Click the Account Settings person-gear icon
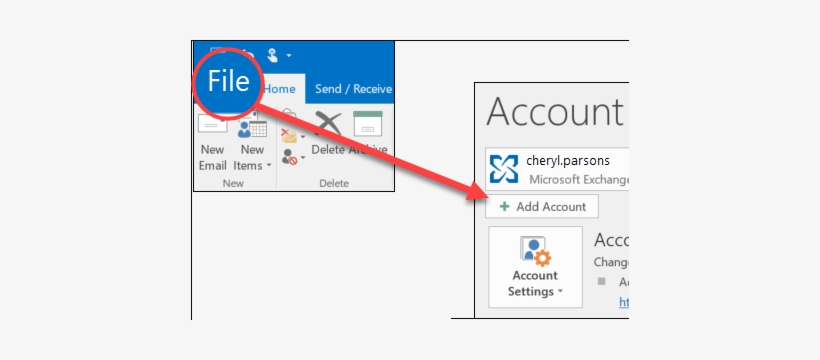Viewport: 820px width, 360px height. click(535, 252)
